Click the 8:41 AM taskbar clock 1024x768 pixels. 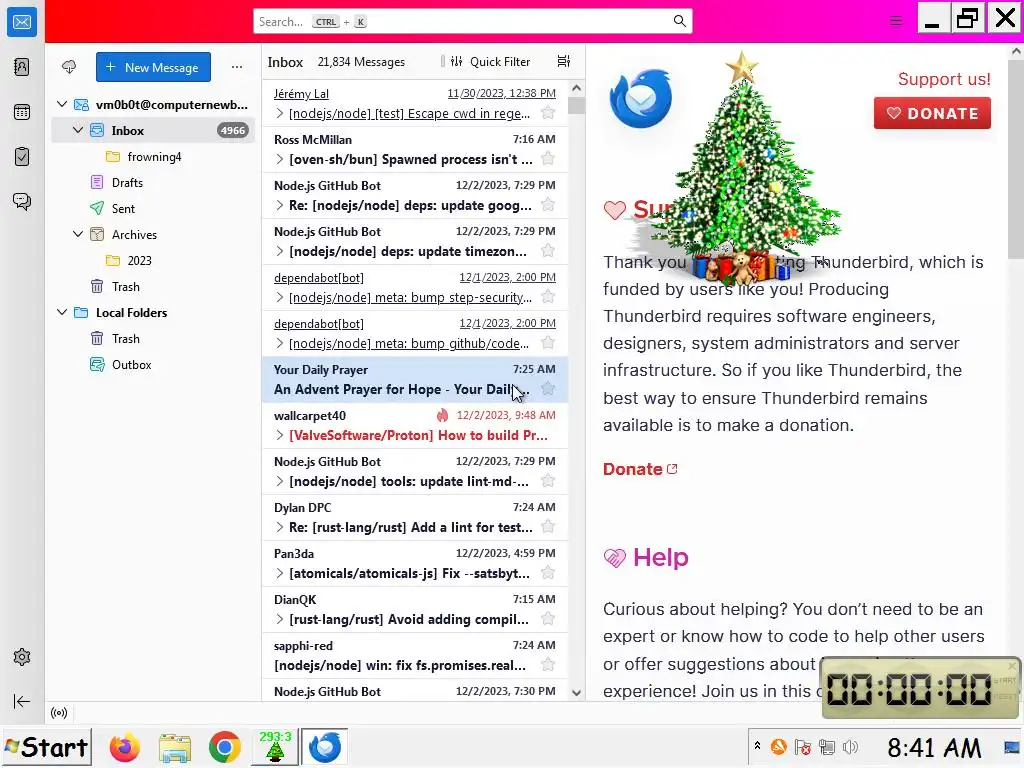(934, 747)
